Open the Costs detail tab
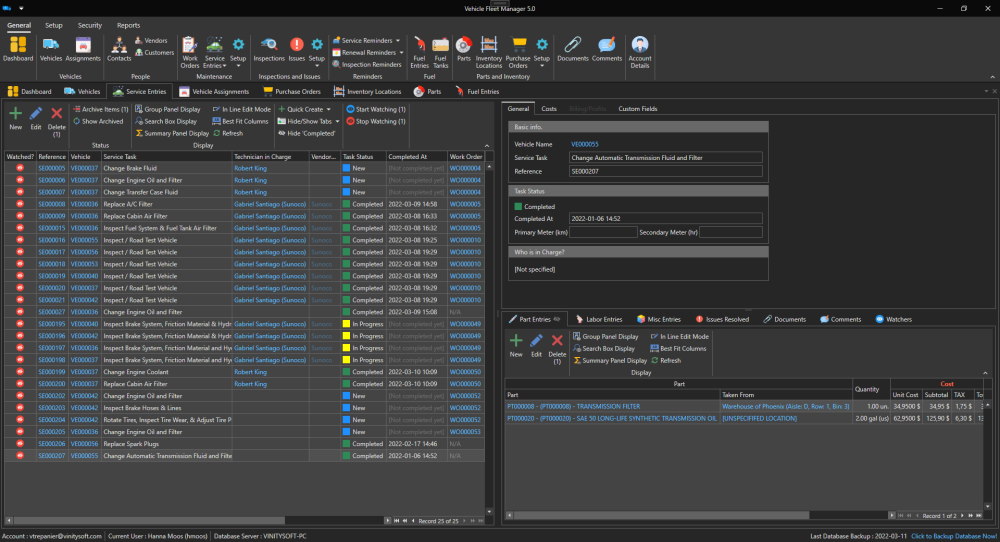 point(549,109)
